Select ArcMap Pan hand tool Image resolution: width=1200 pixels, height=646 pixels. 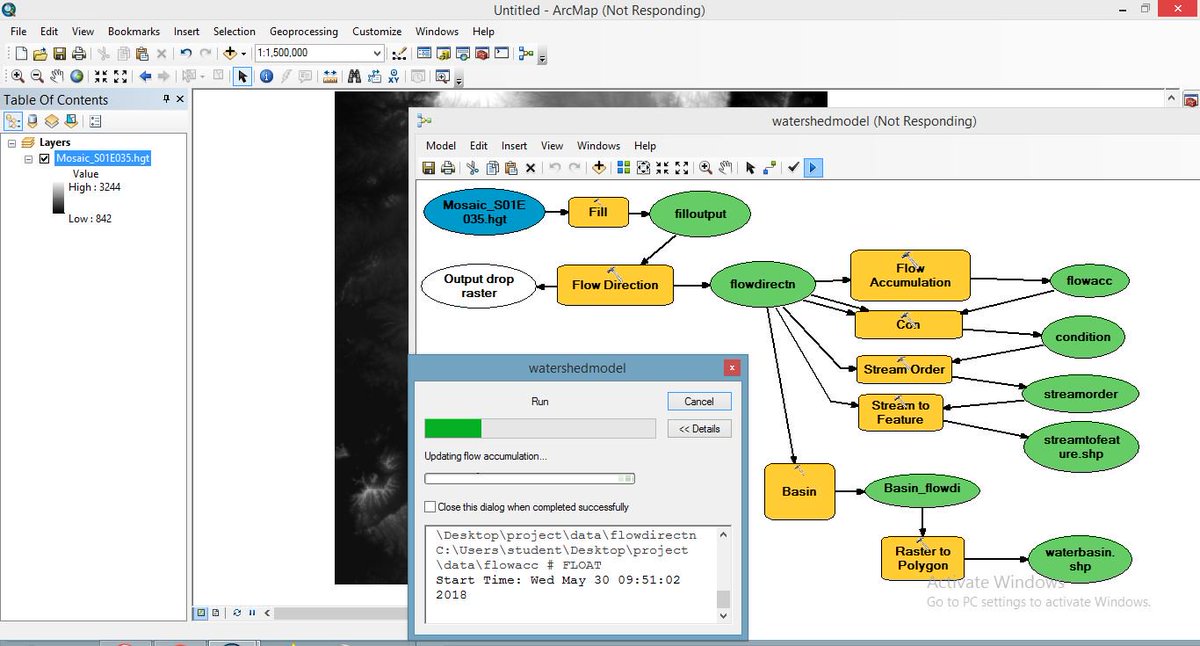click(x=57, y=76)
